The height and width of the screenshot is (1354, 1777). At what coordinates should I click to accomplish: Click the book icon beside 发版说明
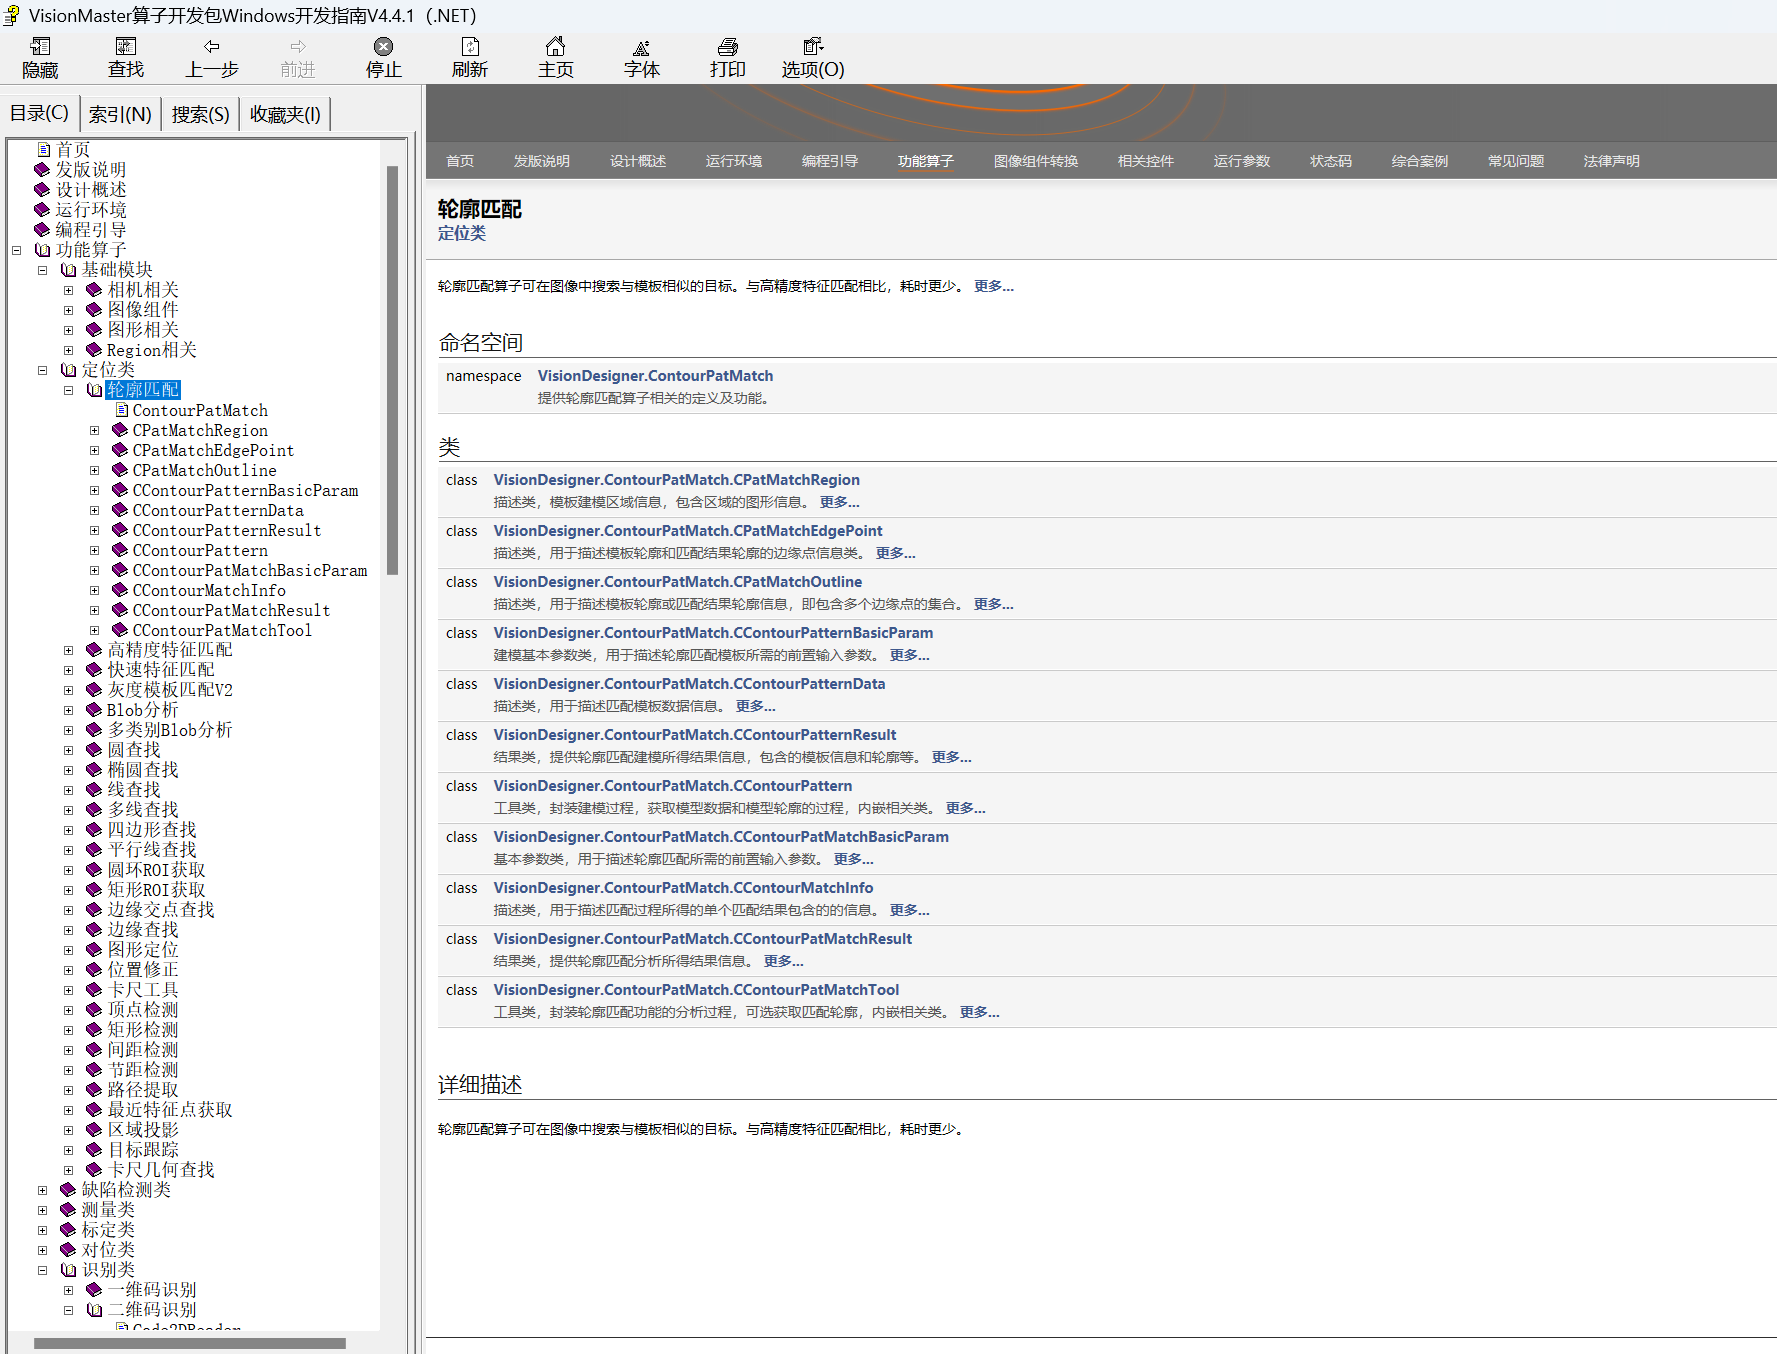point(42,170)
